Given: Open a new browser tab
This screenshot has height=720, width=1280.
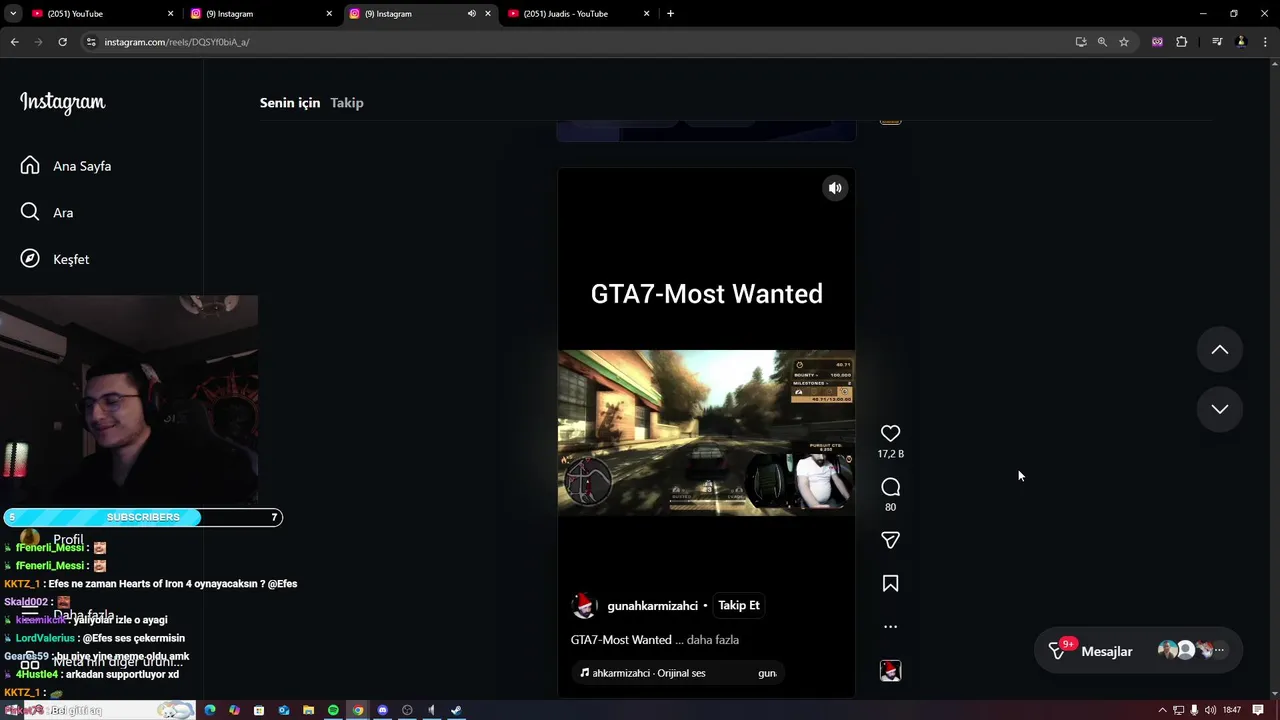Looking at the screenshot, I should [x=670, y=14].
